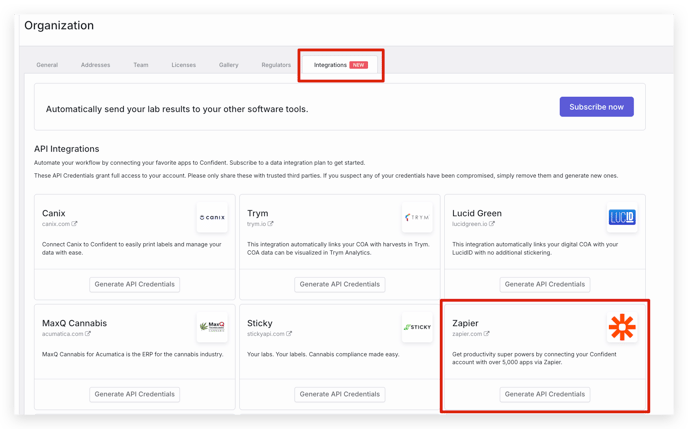Click the Zapier card title

(465, 323)
